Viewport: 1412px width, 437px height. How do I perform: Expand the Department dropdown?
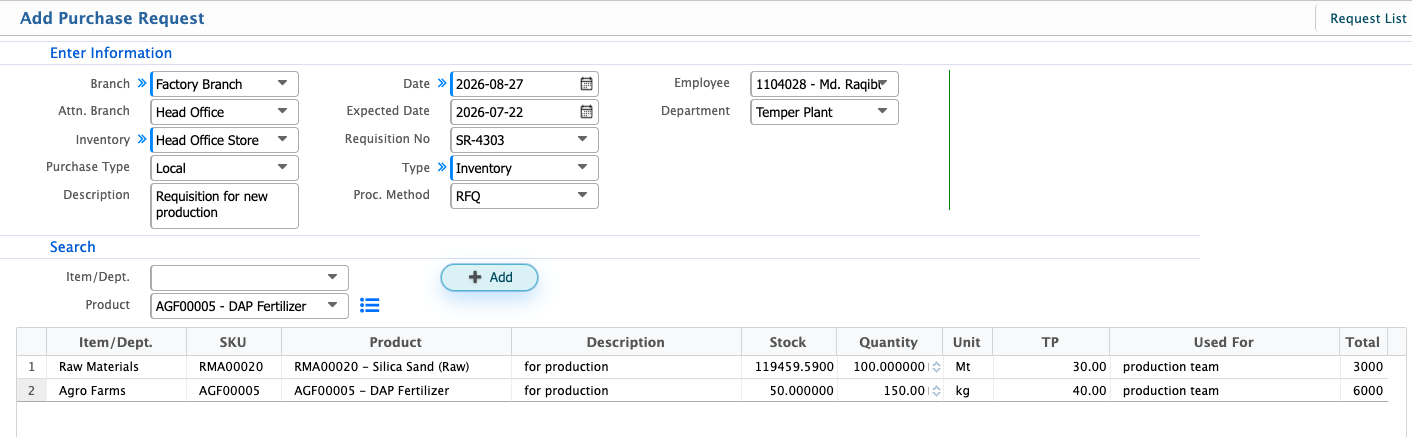(883, 112)
